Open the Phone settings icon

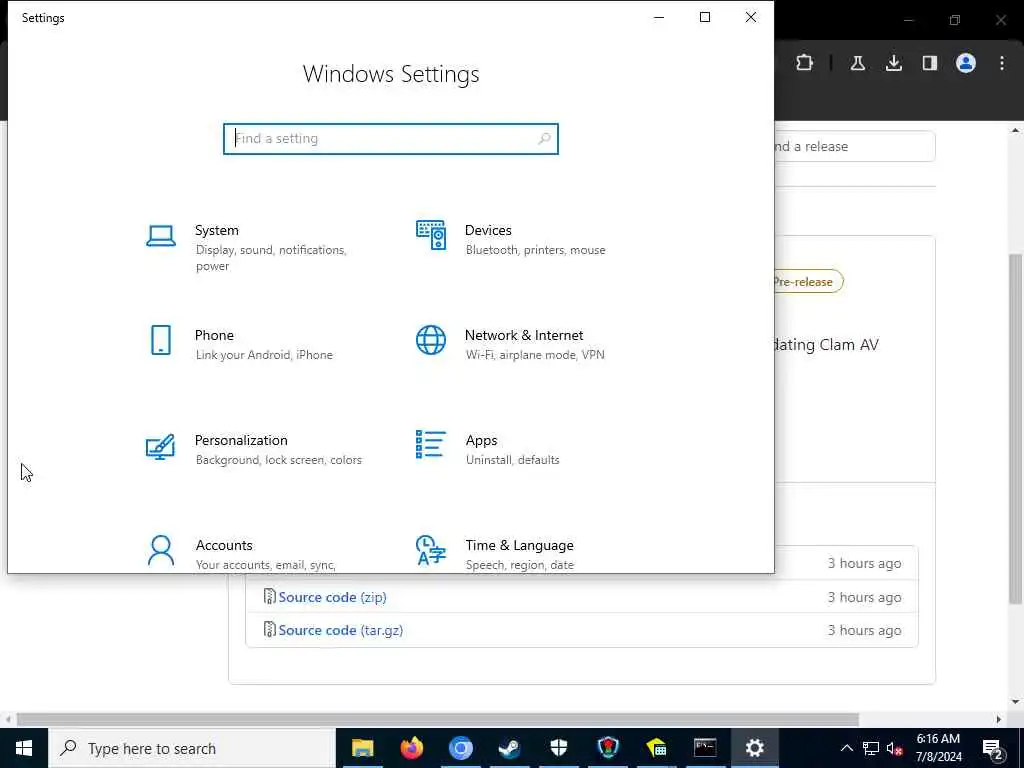pos(161,340)
